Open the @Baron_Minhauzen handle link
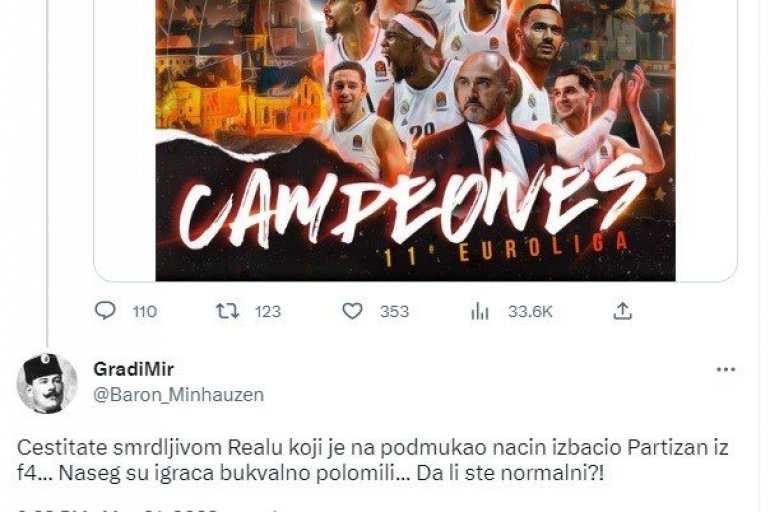The width and height of the screenshot is (770, 512). 179,395
